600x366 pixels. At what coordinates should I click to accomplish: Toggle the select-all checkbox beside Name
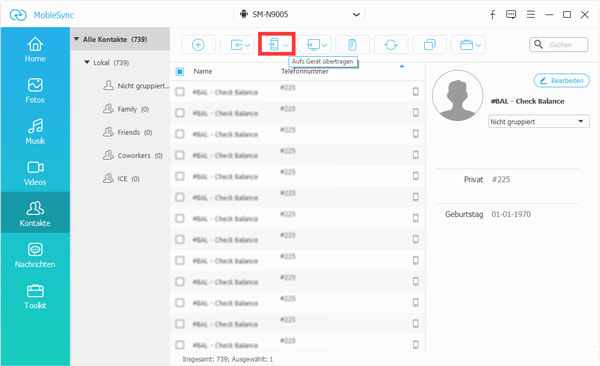pyautogui.click(x=179, y=71)
